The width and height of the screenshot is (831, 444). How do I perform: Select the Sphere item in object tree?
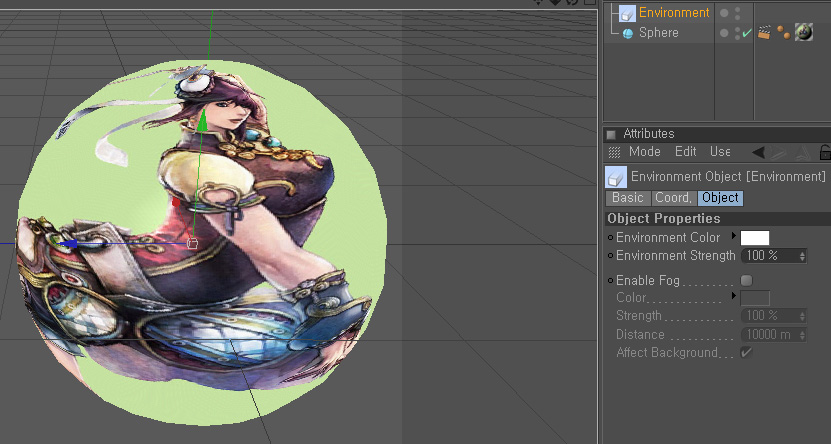(658, 33)
